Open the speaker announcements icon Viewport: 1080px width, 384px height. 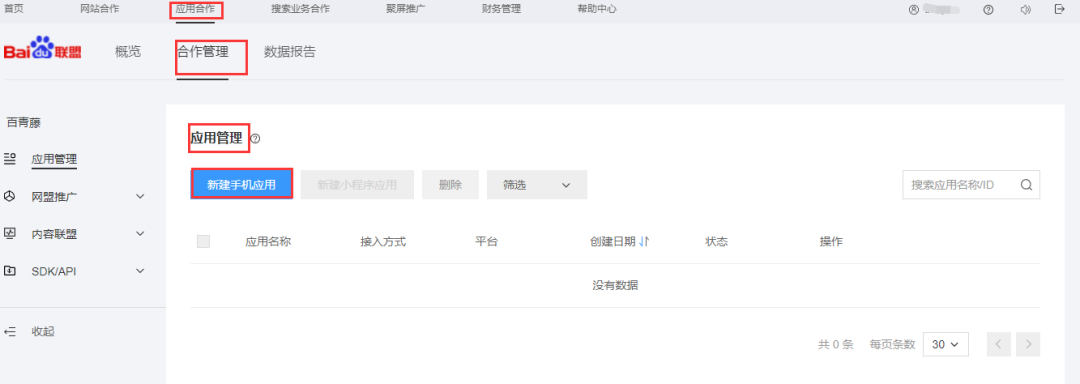click(x=1026, y=10)
